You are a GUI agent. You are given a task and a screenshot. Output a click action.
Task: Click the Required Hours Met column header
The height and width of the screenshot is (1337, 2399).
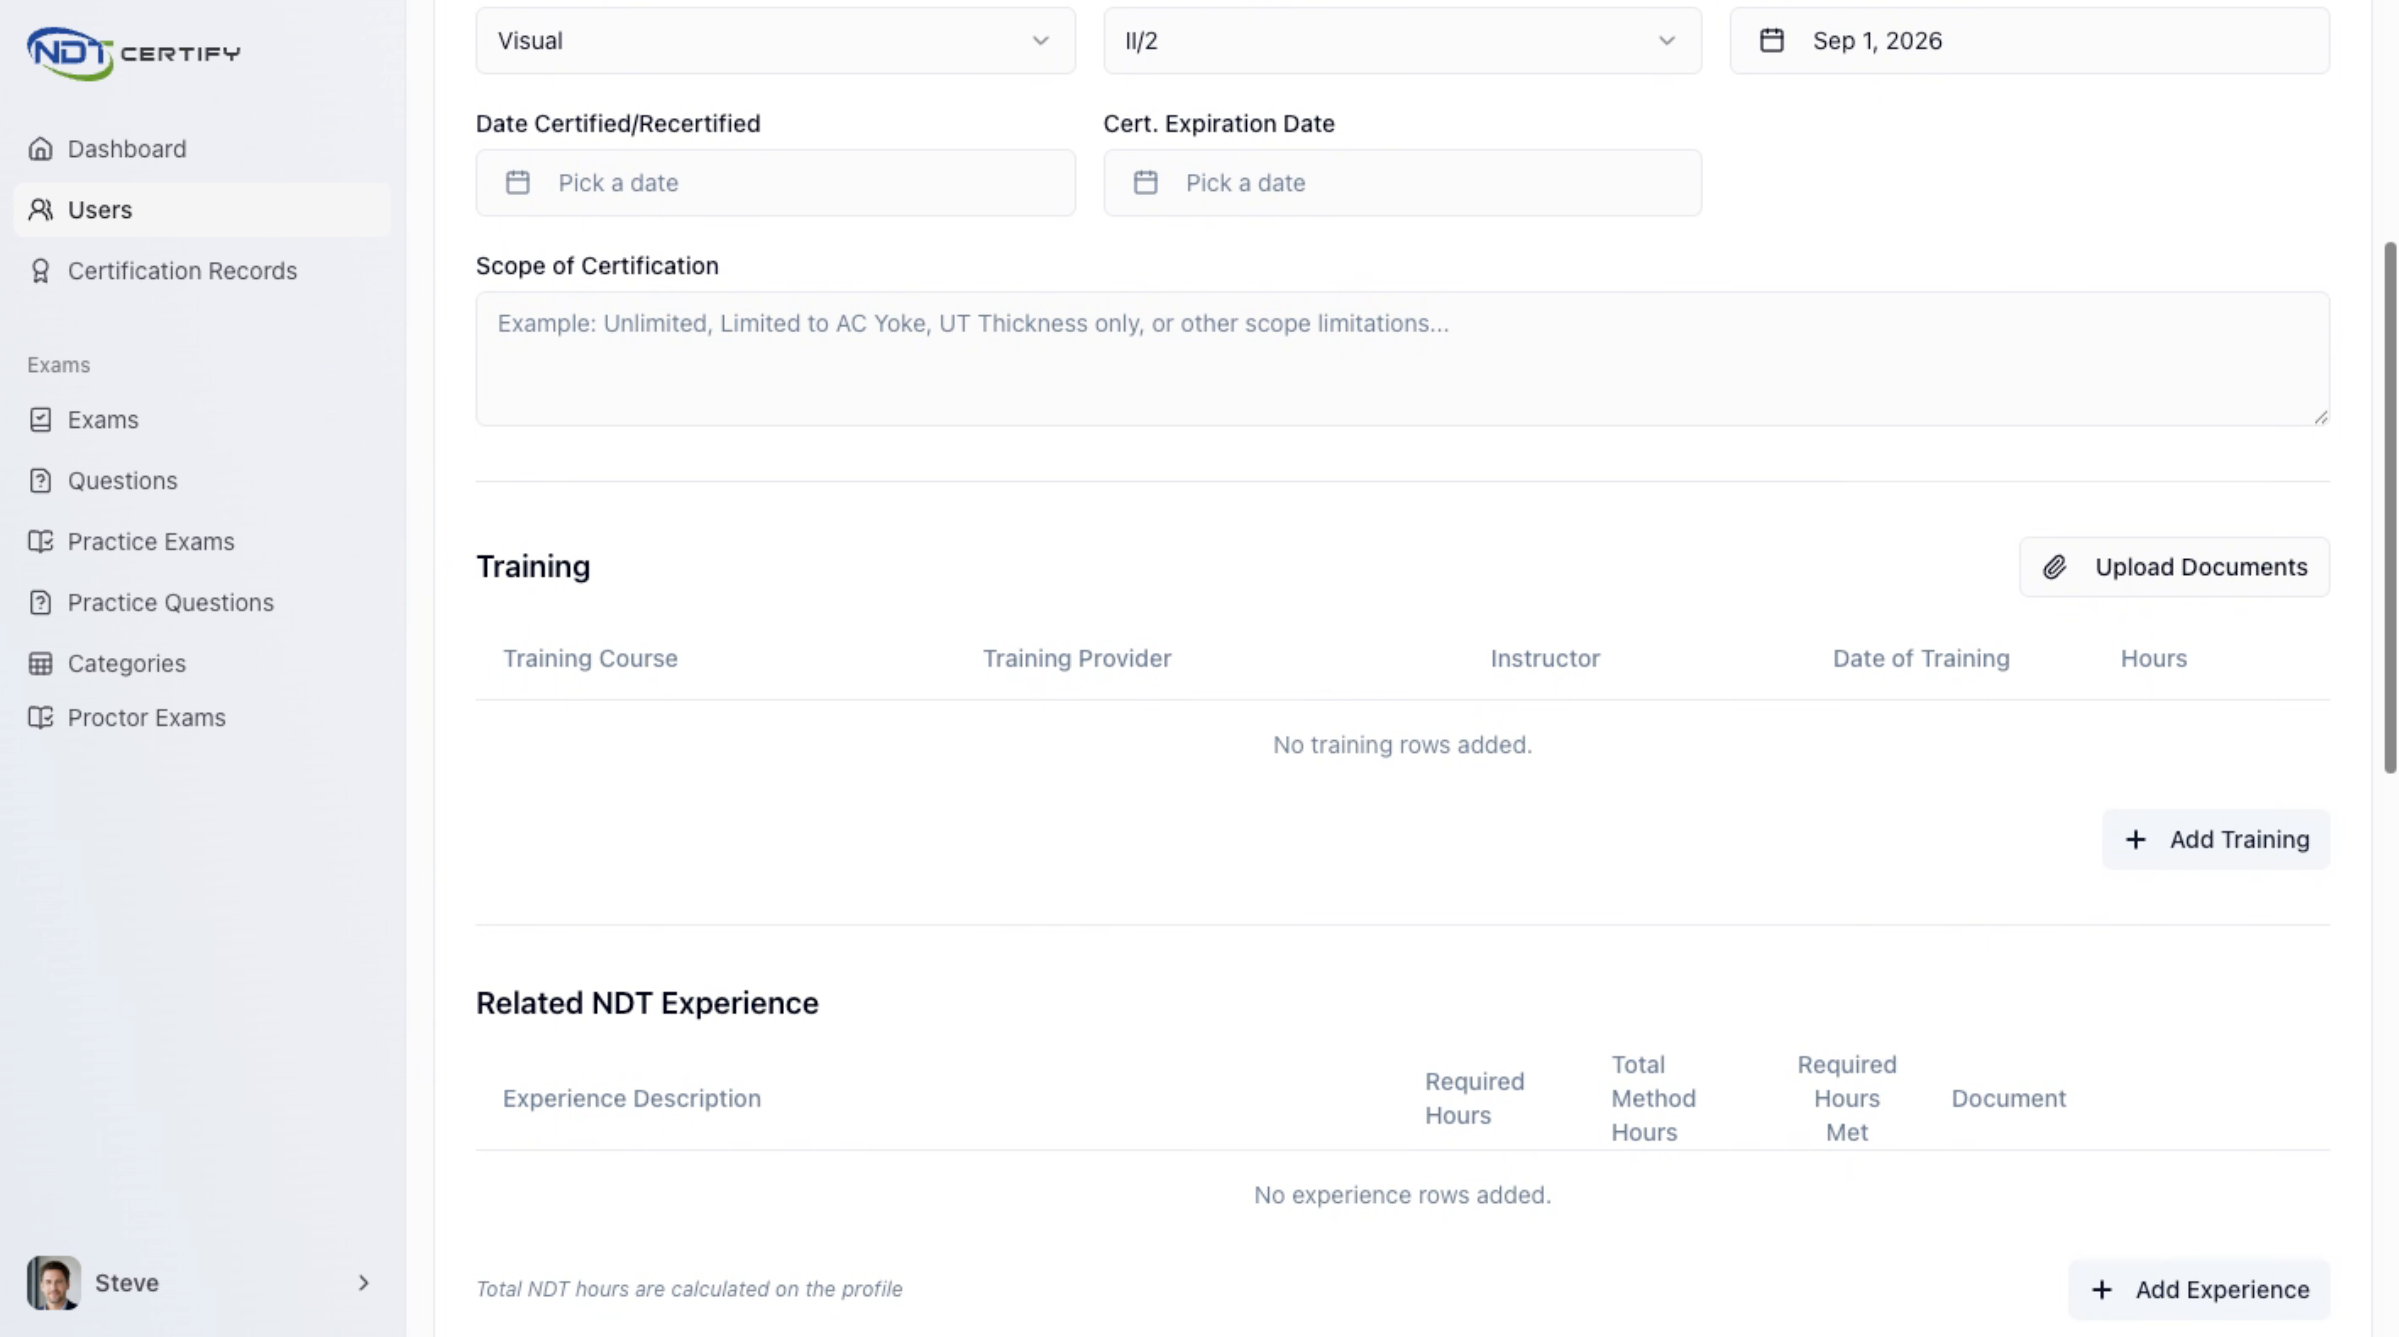pos(1846,1098)
